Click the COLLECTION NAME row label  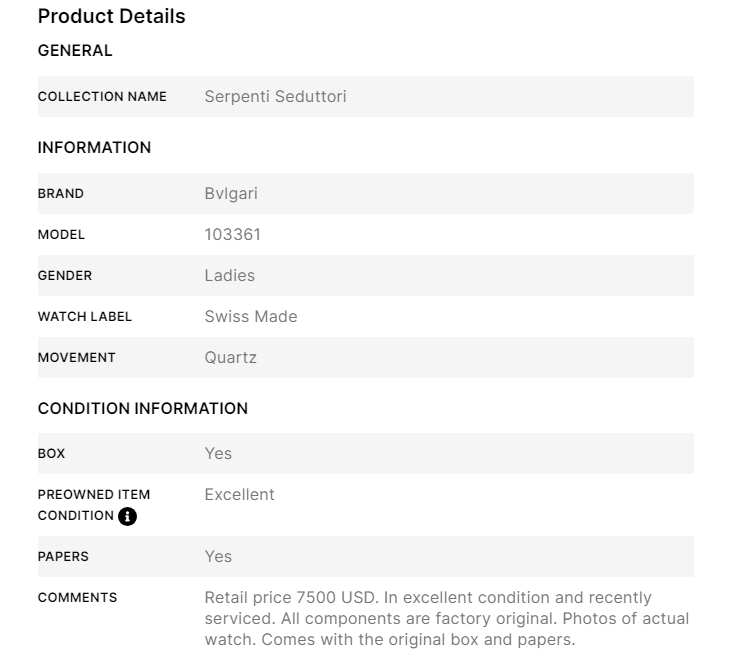(102, 97)
